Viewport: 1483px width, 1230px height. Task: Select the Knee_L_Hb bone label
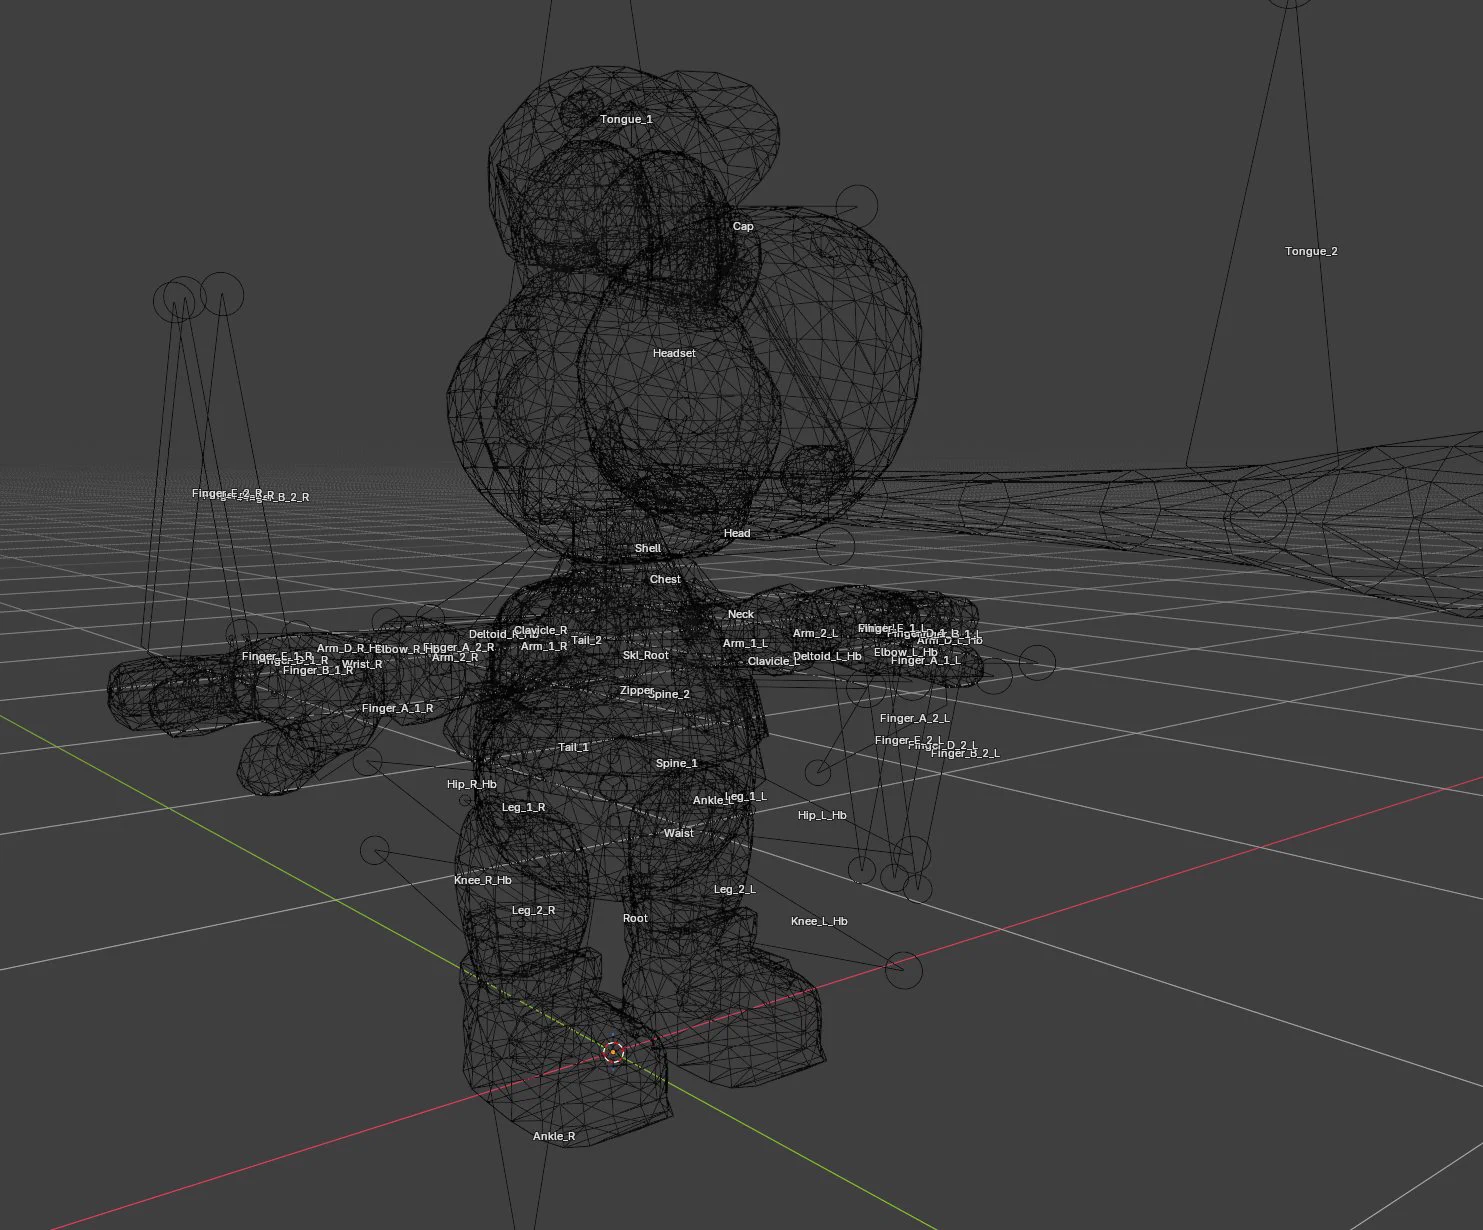point(819,921)
